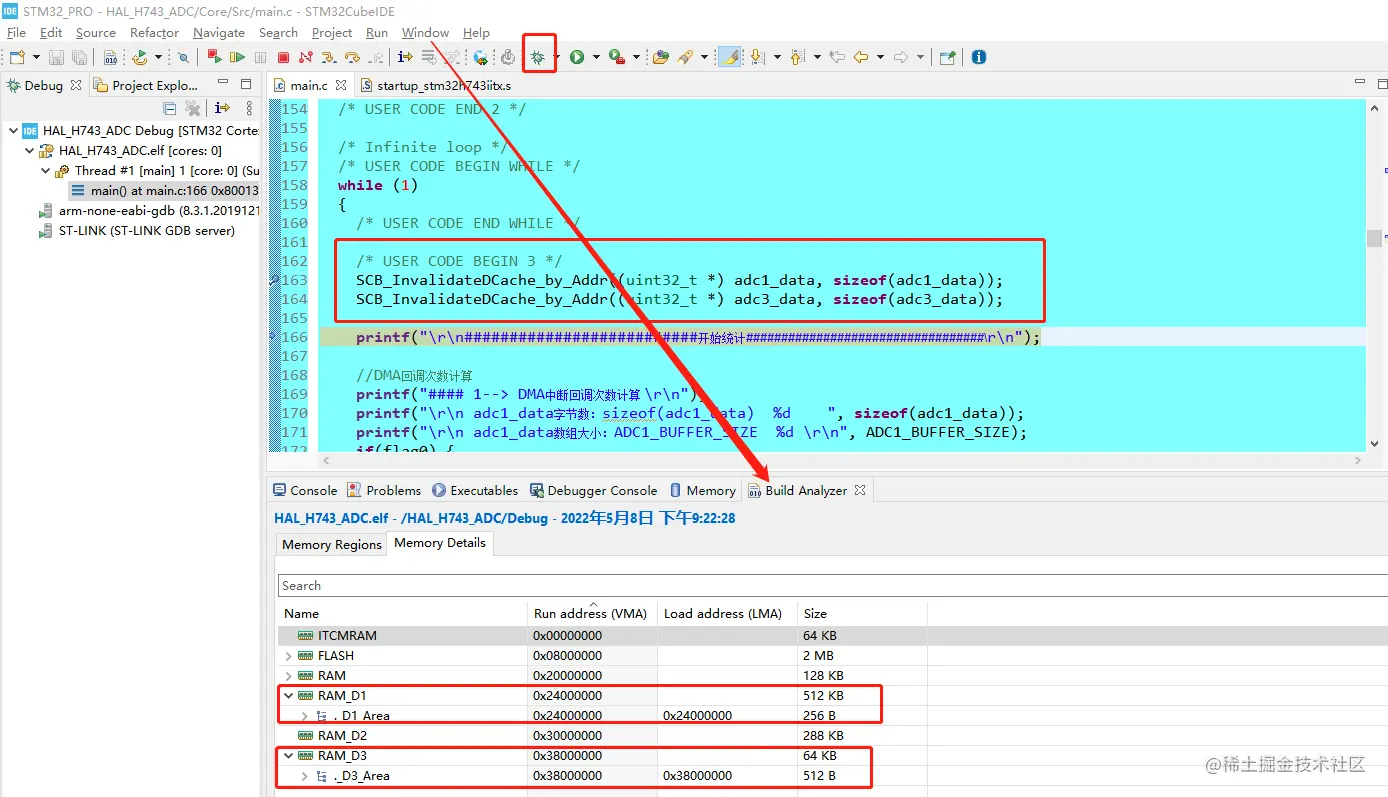Switch to the Debugger Console tab
Image resolution: width=1388 pixels, height=797 pixels.
pos(593,491)
